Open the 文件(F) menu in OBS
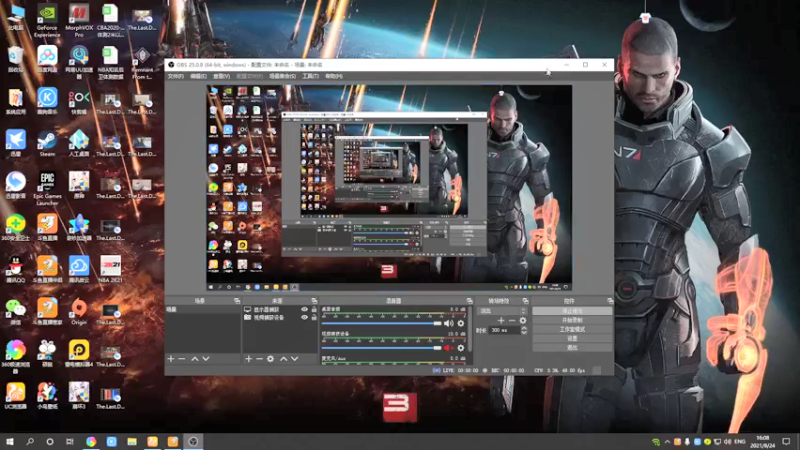The width and height of the screenshot is (800, 450). (176, 77)
